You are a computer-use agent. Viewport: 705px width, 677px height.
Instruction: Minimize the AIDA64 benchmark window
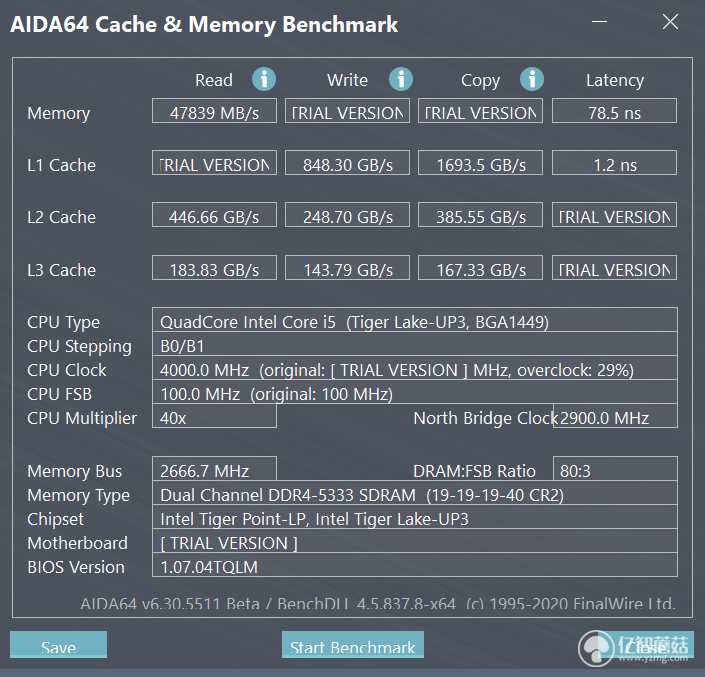(599, 21)
